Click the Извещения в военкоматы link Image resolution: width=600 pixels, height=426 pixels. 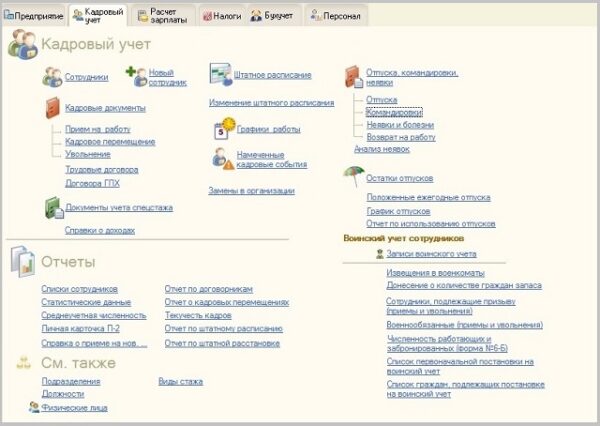[435, 273]
